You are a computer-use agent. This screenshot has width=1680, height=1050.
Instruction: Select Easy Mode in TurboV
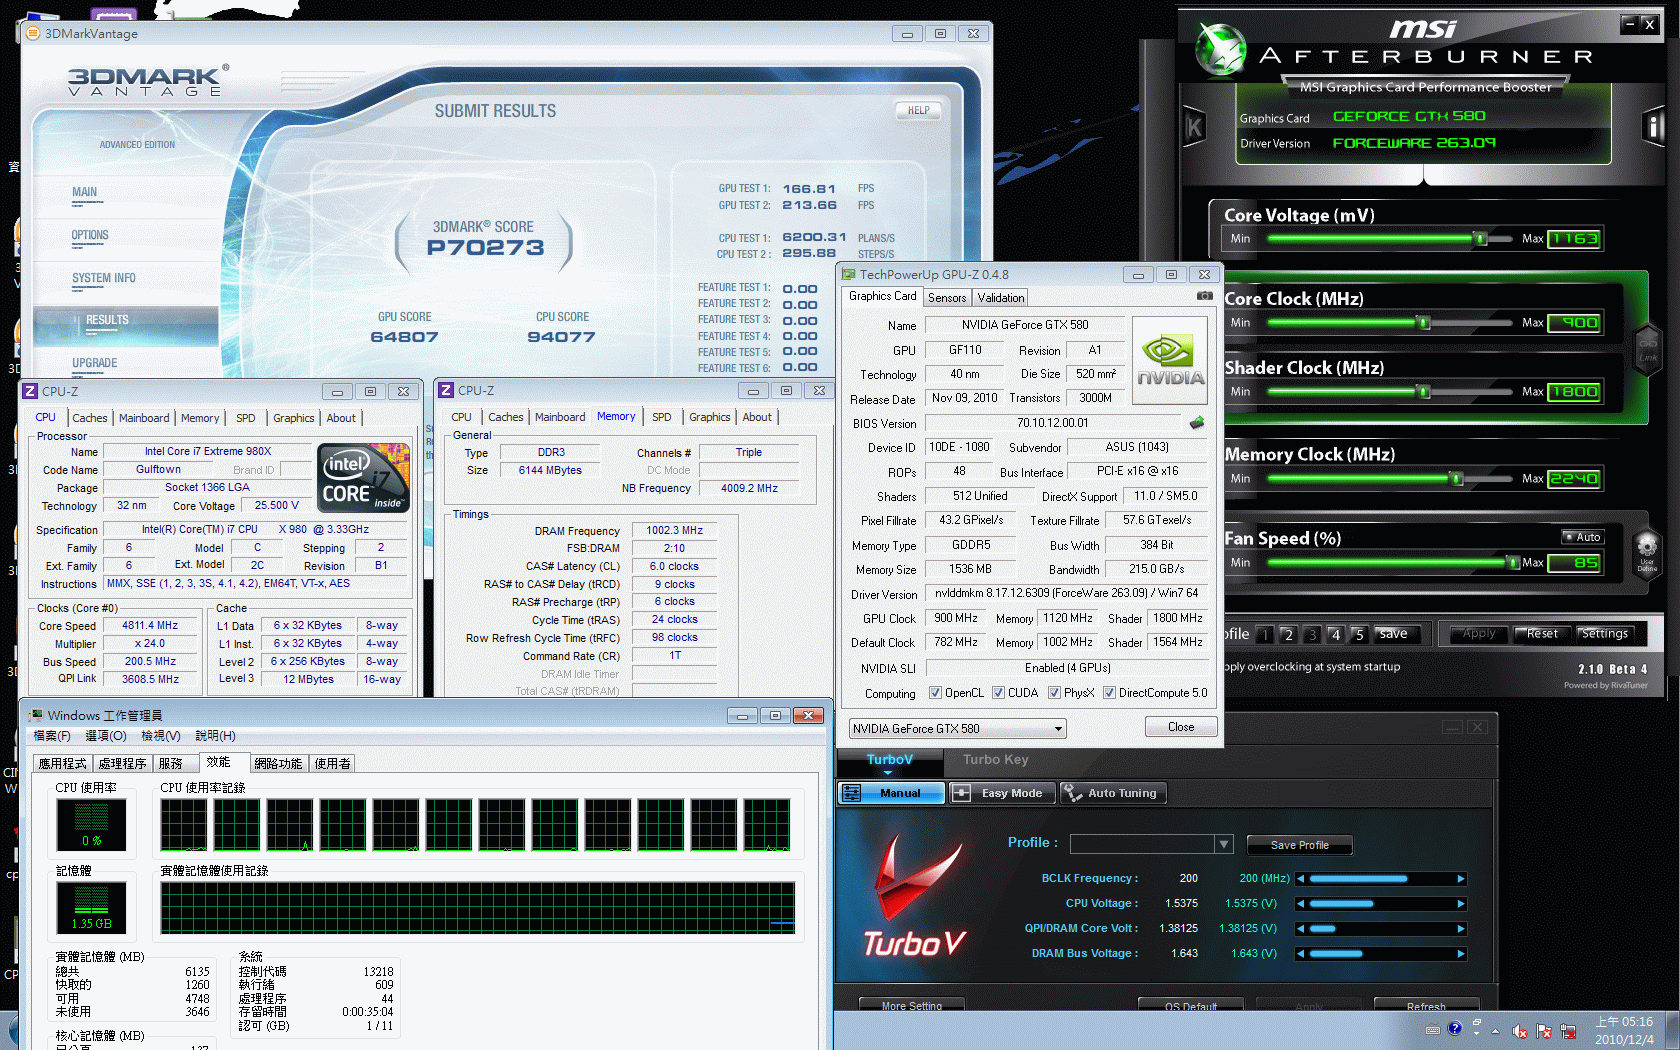tap(1000, 793)
